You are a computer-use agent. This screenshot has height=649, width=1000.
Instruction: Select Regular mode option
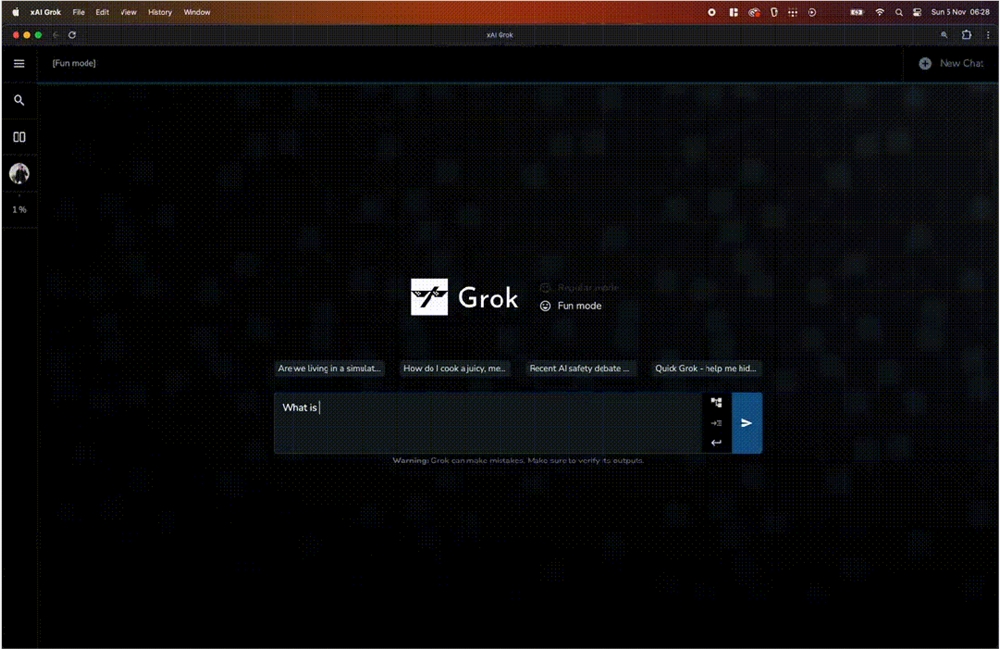580,287
